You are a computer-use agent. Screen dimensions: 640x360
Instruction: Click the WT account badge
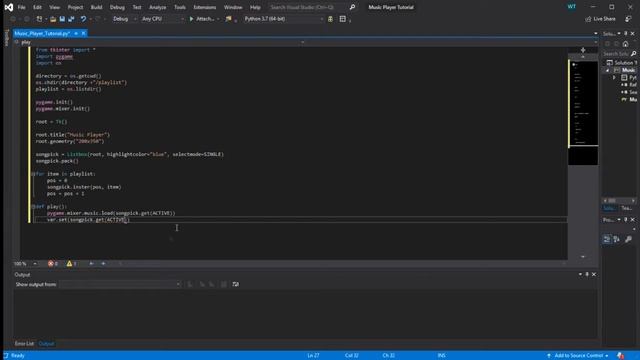571,7
